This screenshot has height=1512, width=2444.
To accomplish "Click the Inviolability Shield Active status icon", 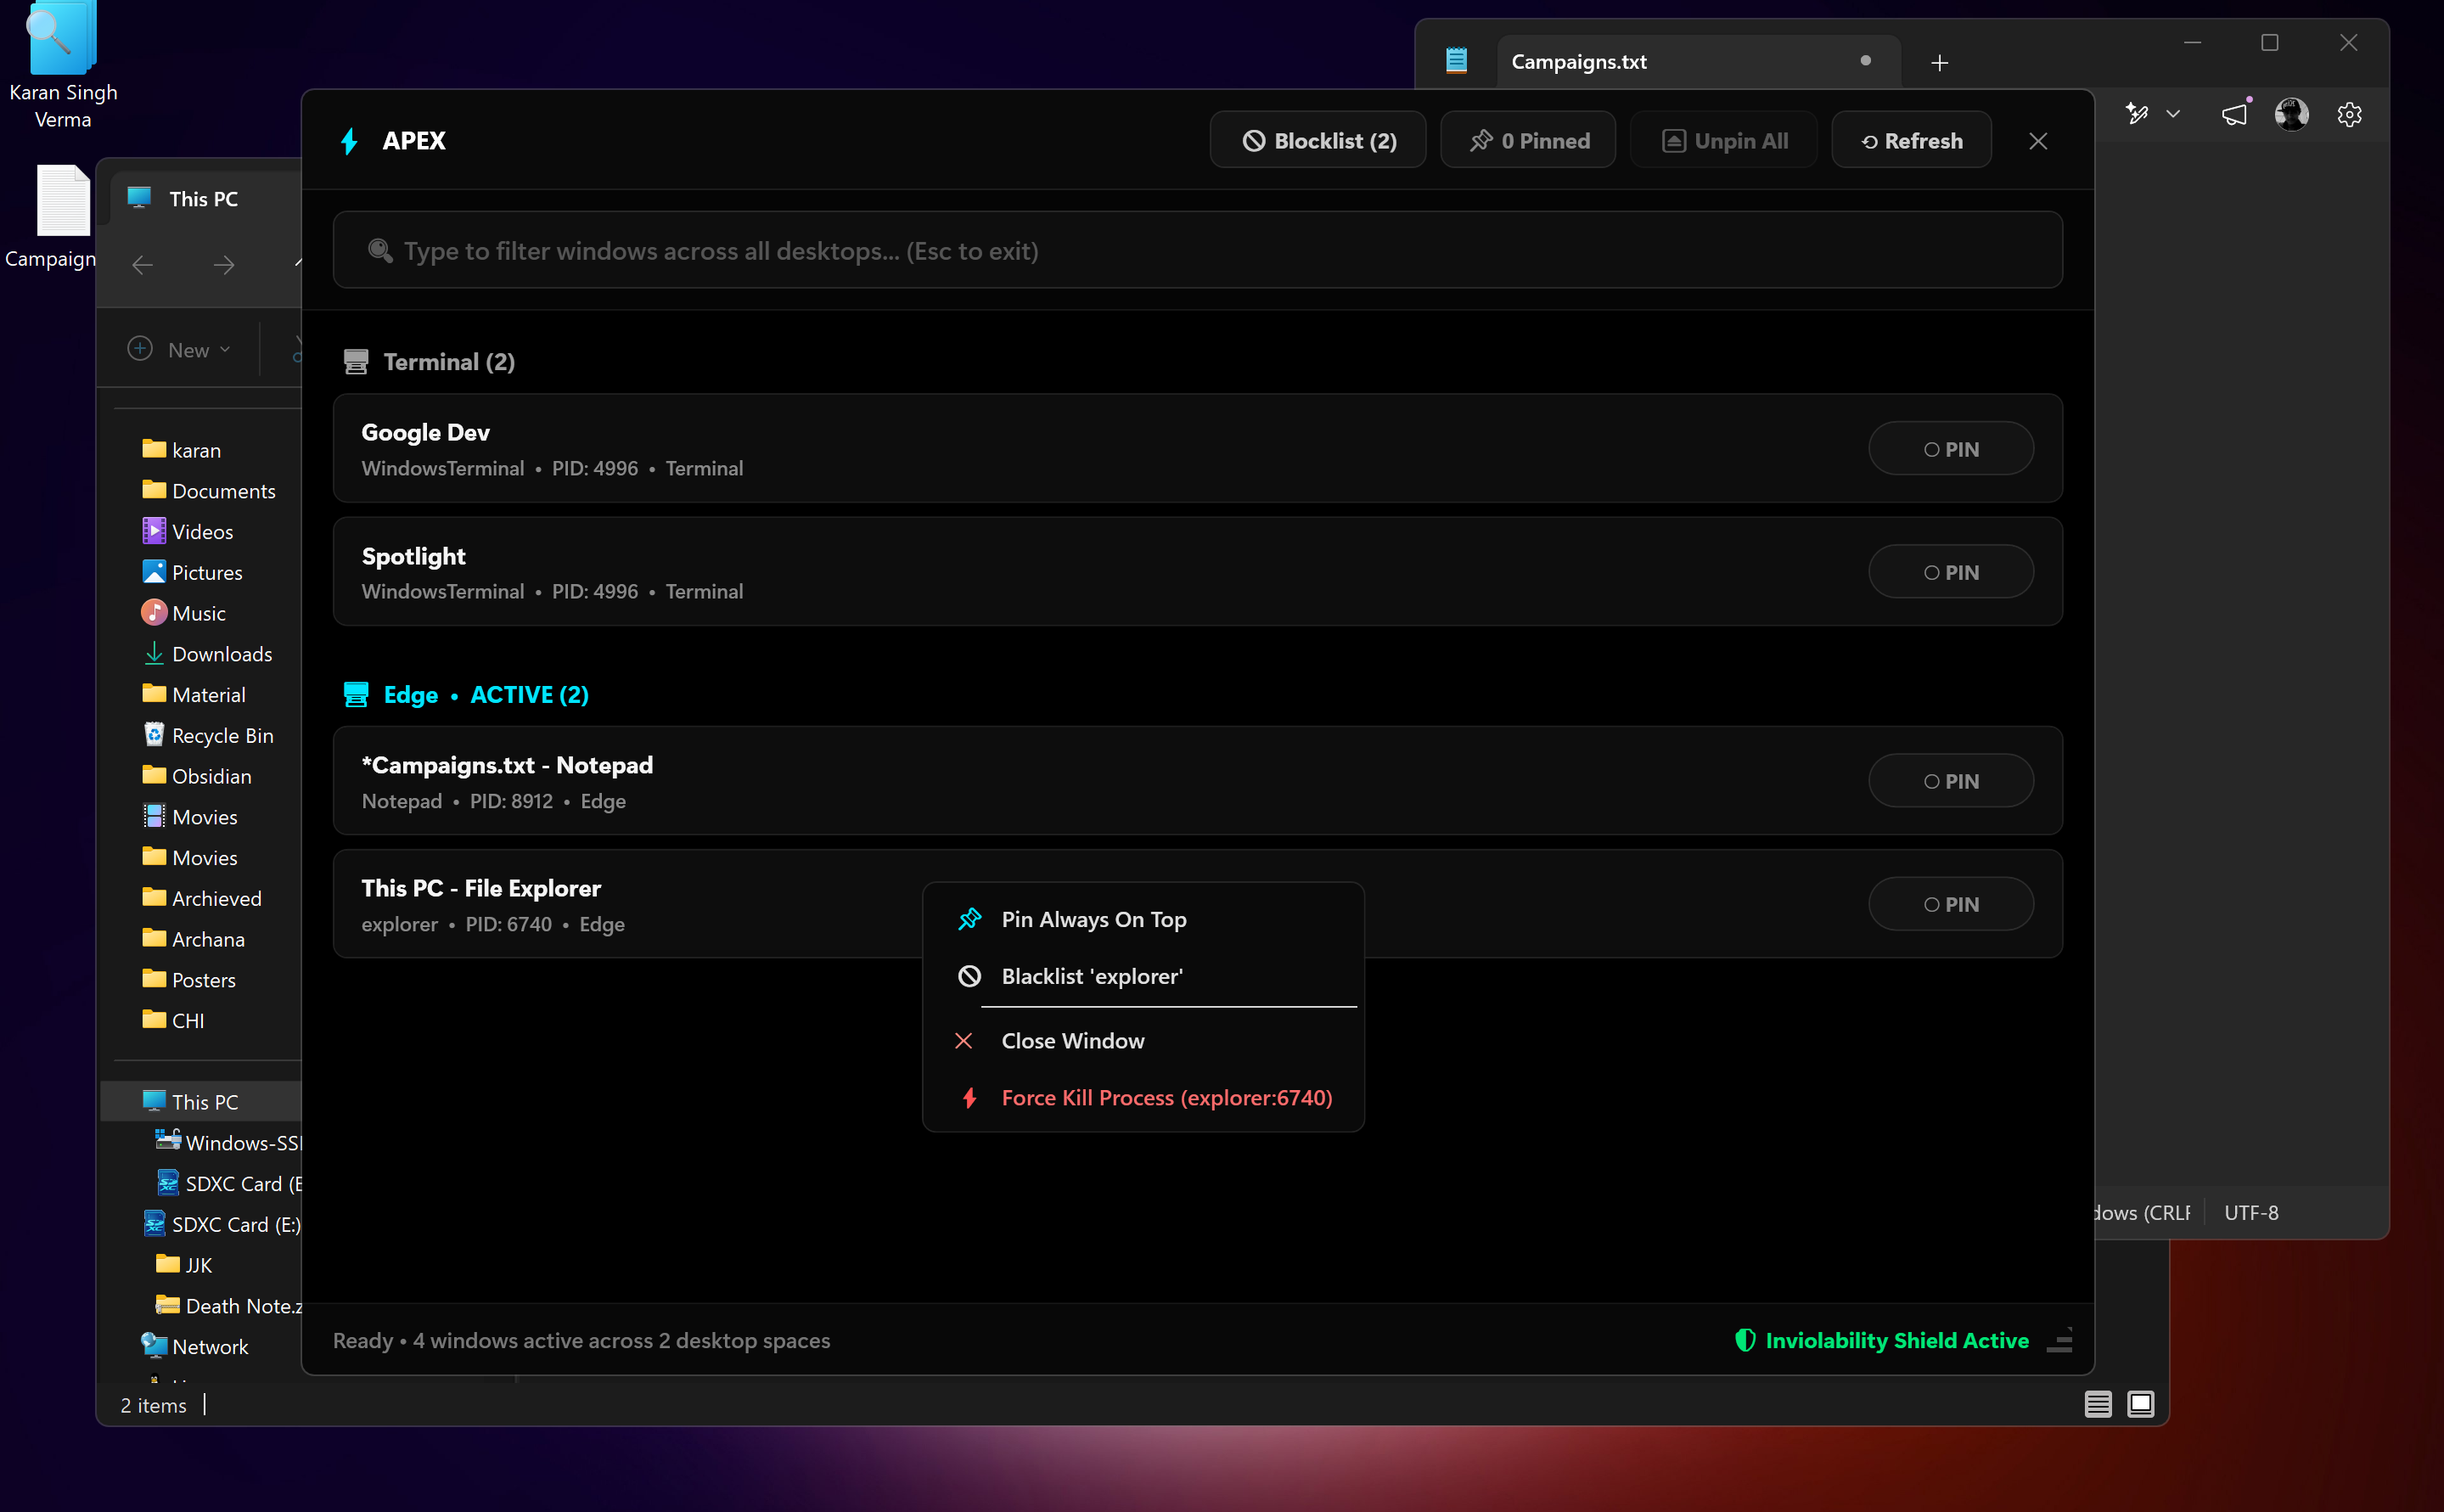I will pyautogui.click(x=1745, y=1340).
